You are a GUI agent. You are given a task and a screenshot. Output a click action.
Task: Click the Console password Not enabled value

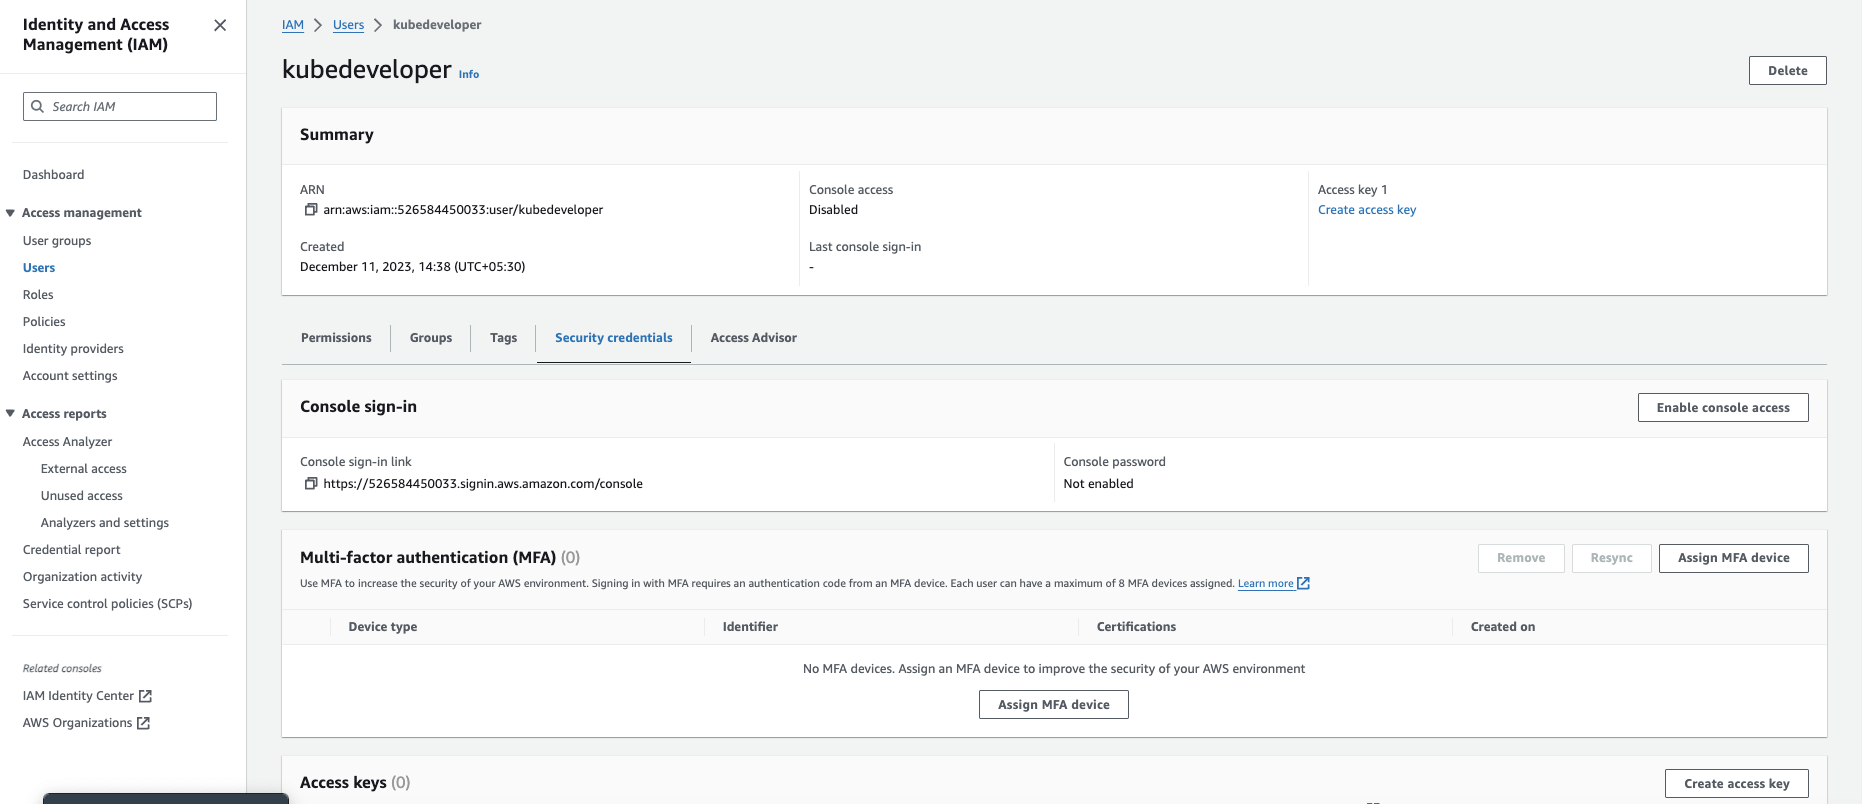[x=1098, y=484]
